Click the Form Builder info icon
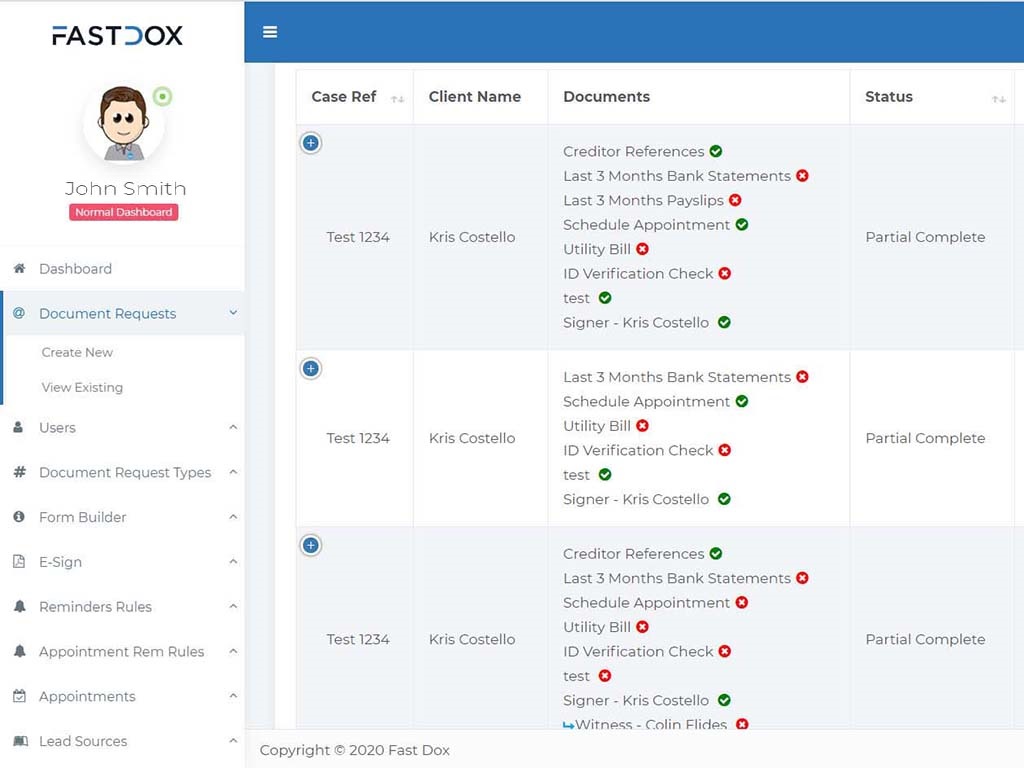 tap(19, 517)
